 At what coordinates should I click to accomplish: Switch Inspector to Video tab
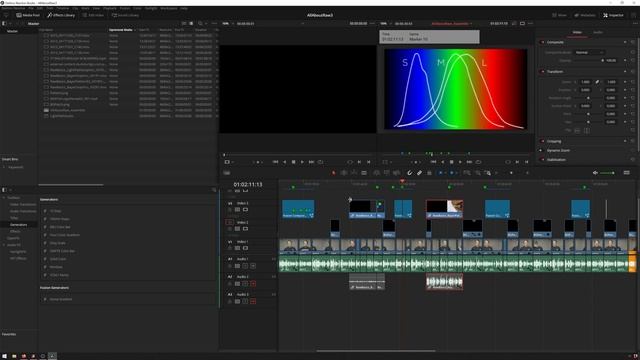(x=577, y=32)
